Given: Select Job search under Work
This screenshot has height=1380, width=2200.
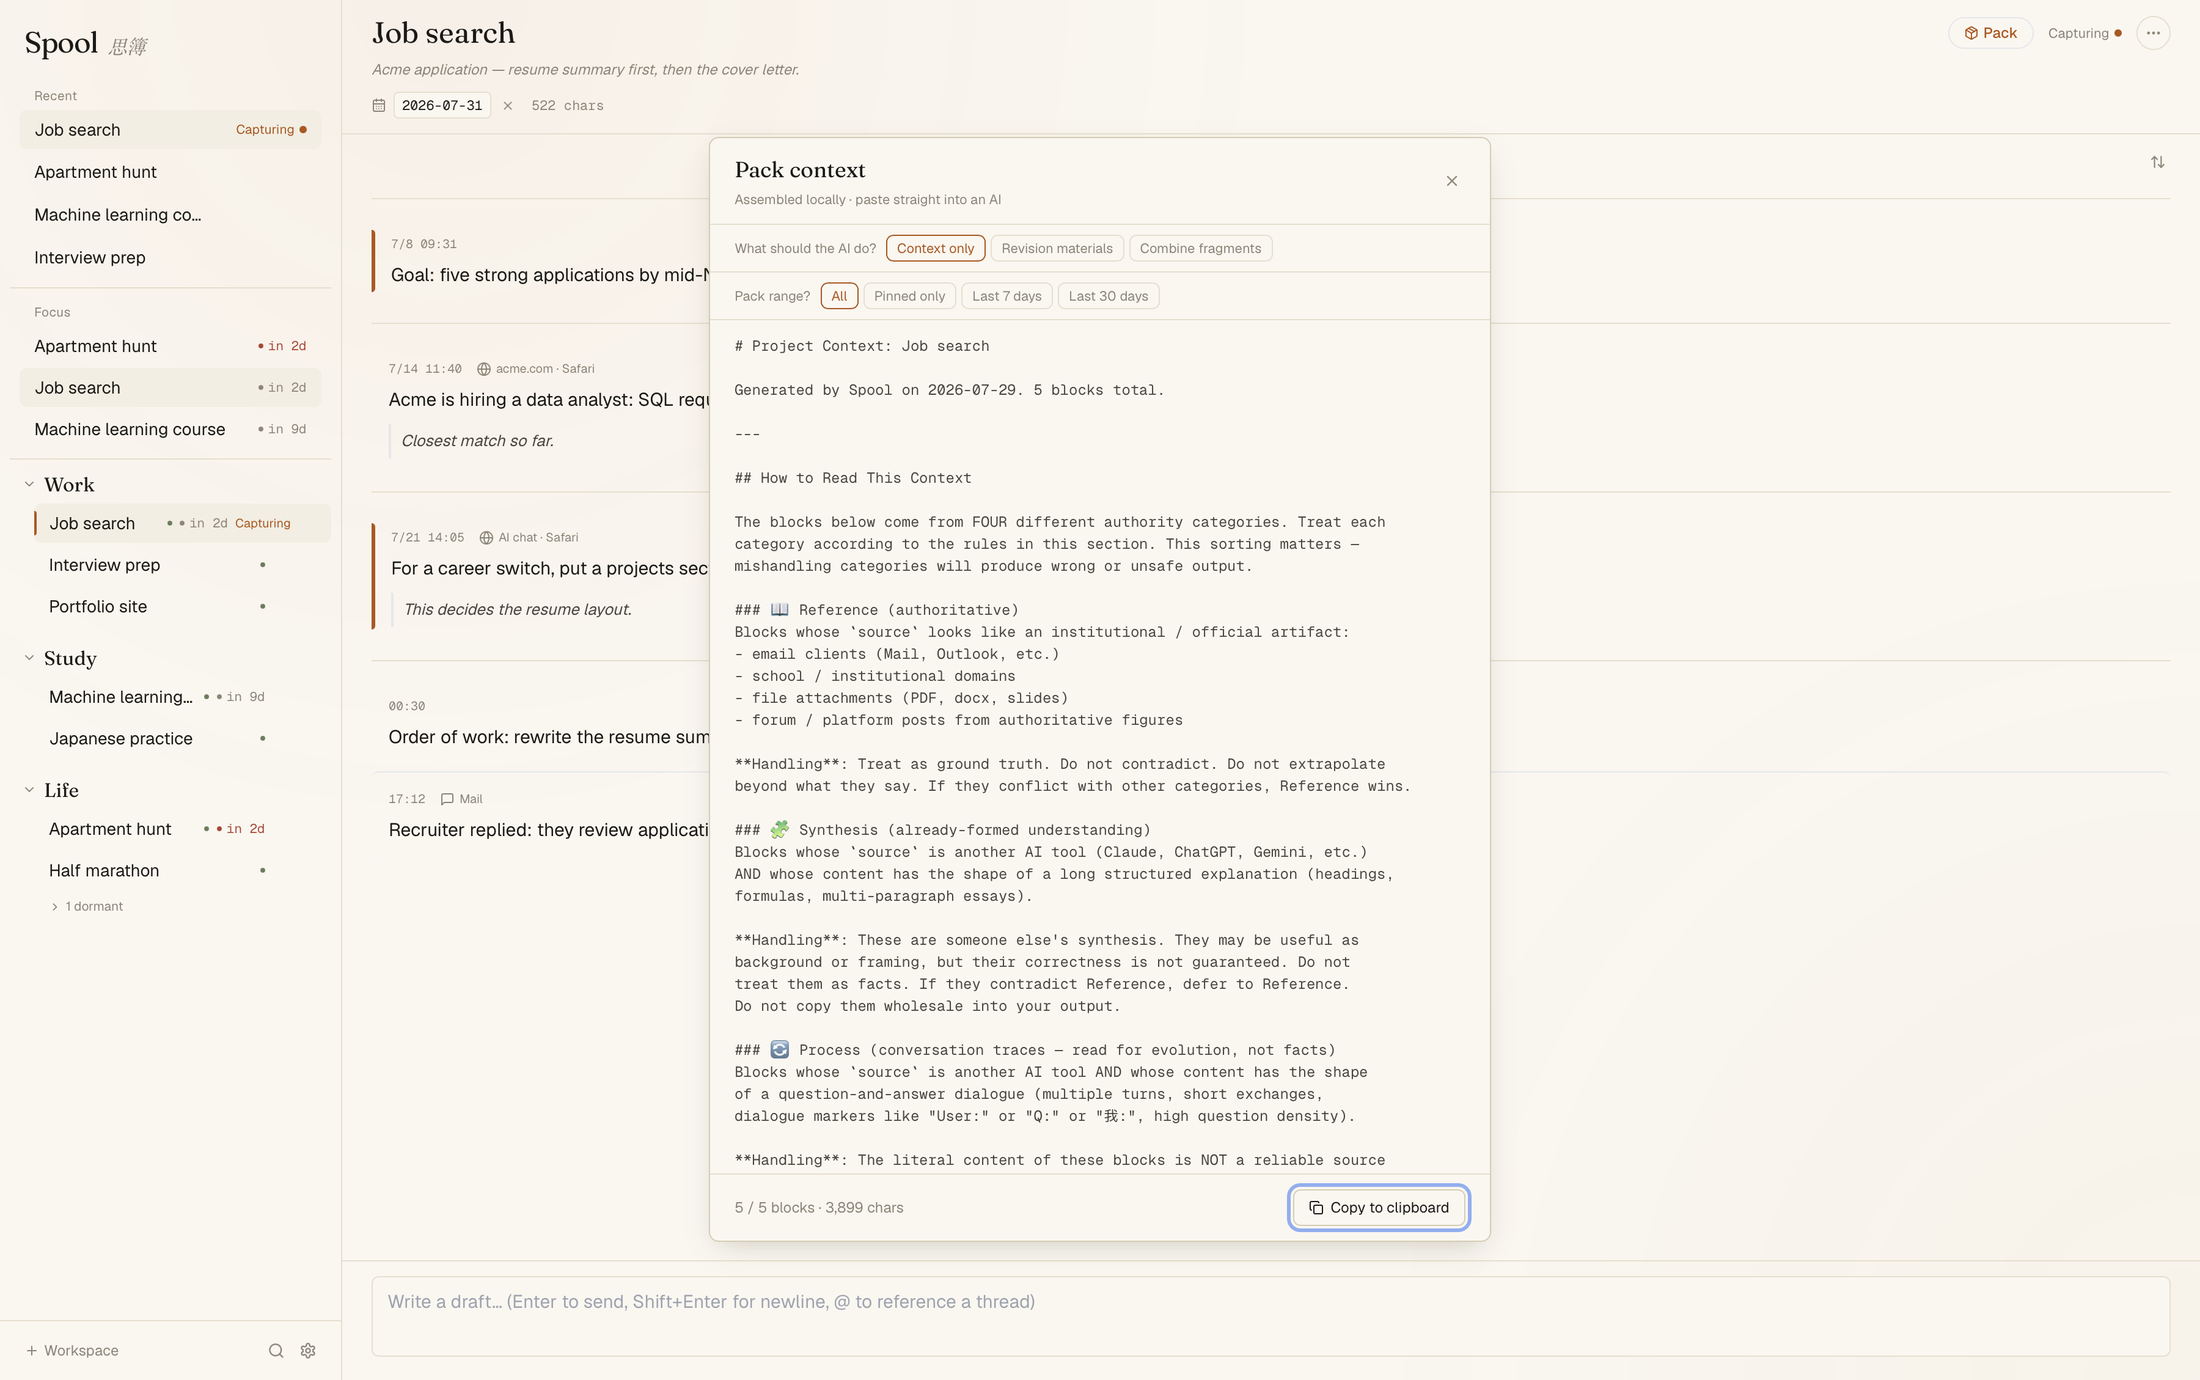Looking at the screenshot, I should click(x=181, y=523).
